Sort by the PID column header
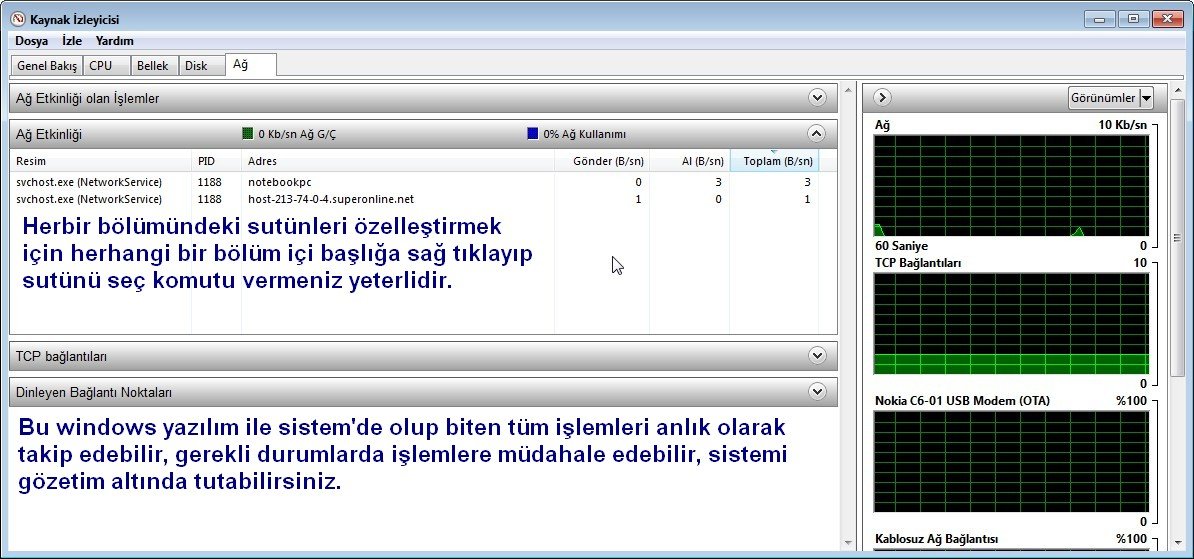 point(216,161)
